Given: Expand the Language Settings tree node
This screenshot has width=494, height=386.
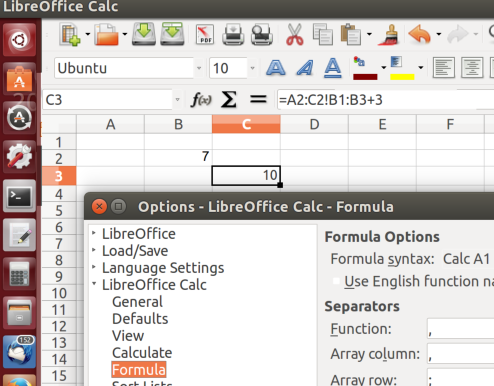Looking at the screenshot, I should pyautogui.click(x=94, y=267).
